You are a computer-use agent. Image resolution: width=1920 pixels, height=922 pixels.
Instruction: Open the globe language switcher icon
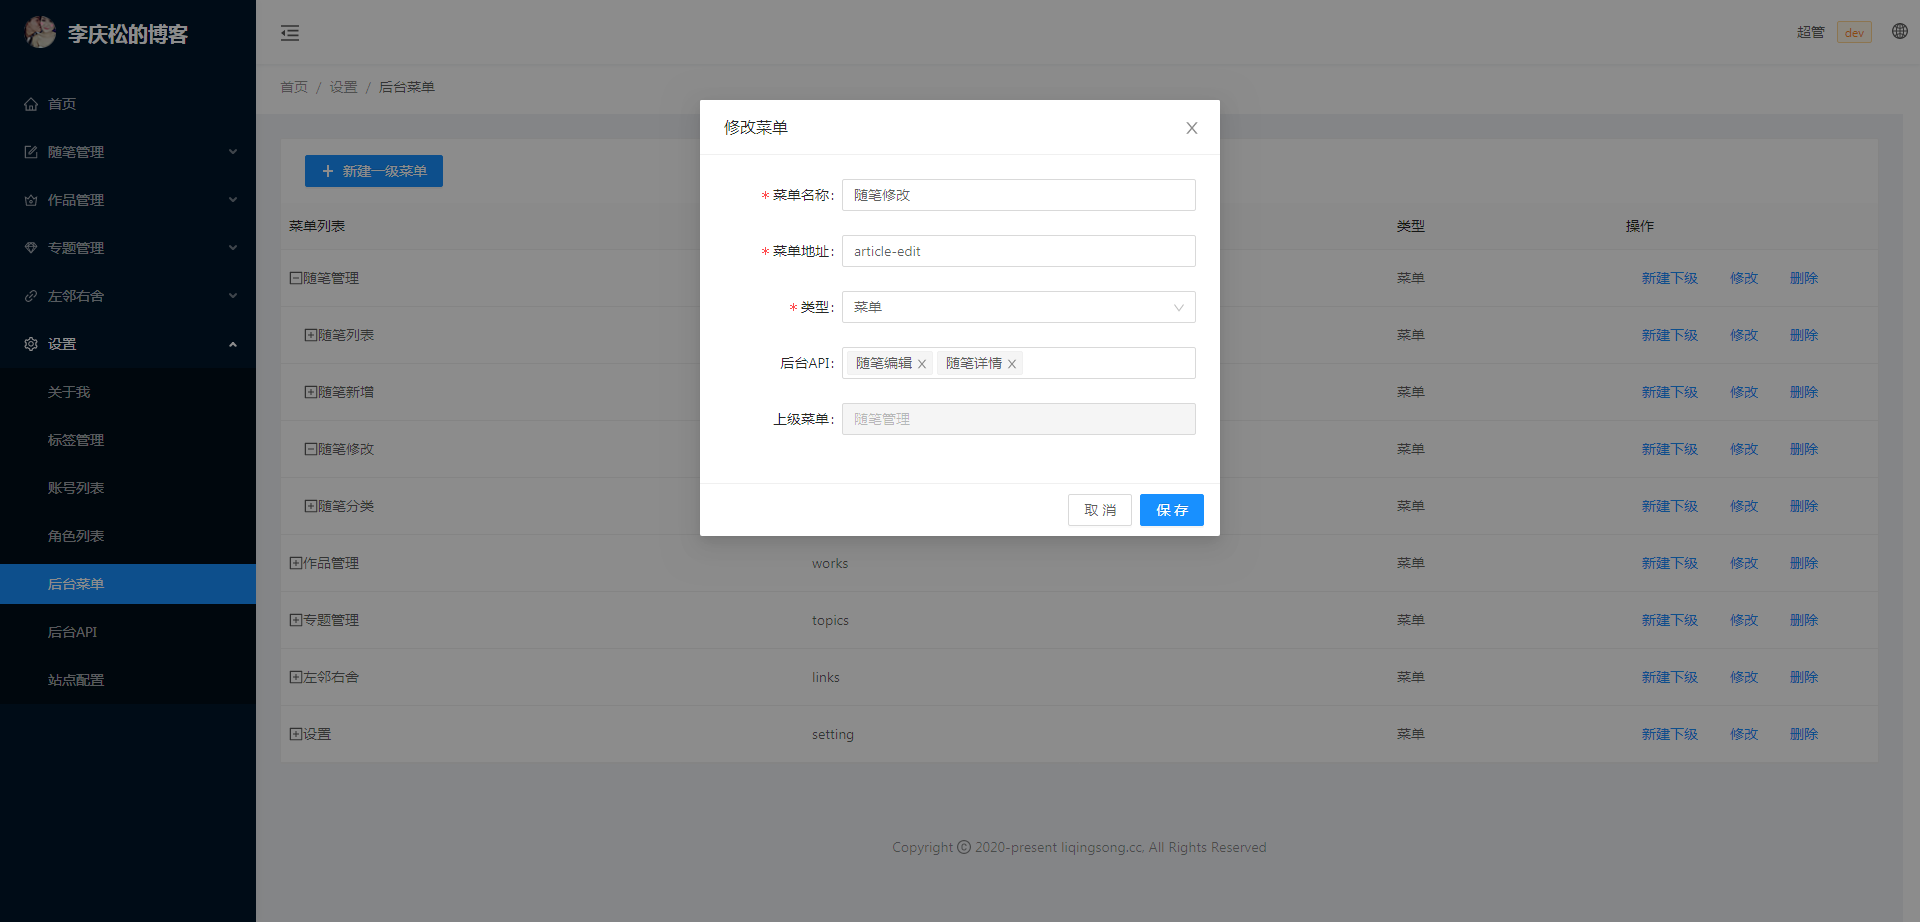click(x=1900, y=31)
